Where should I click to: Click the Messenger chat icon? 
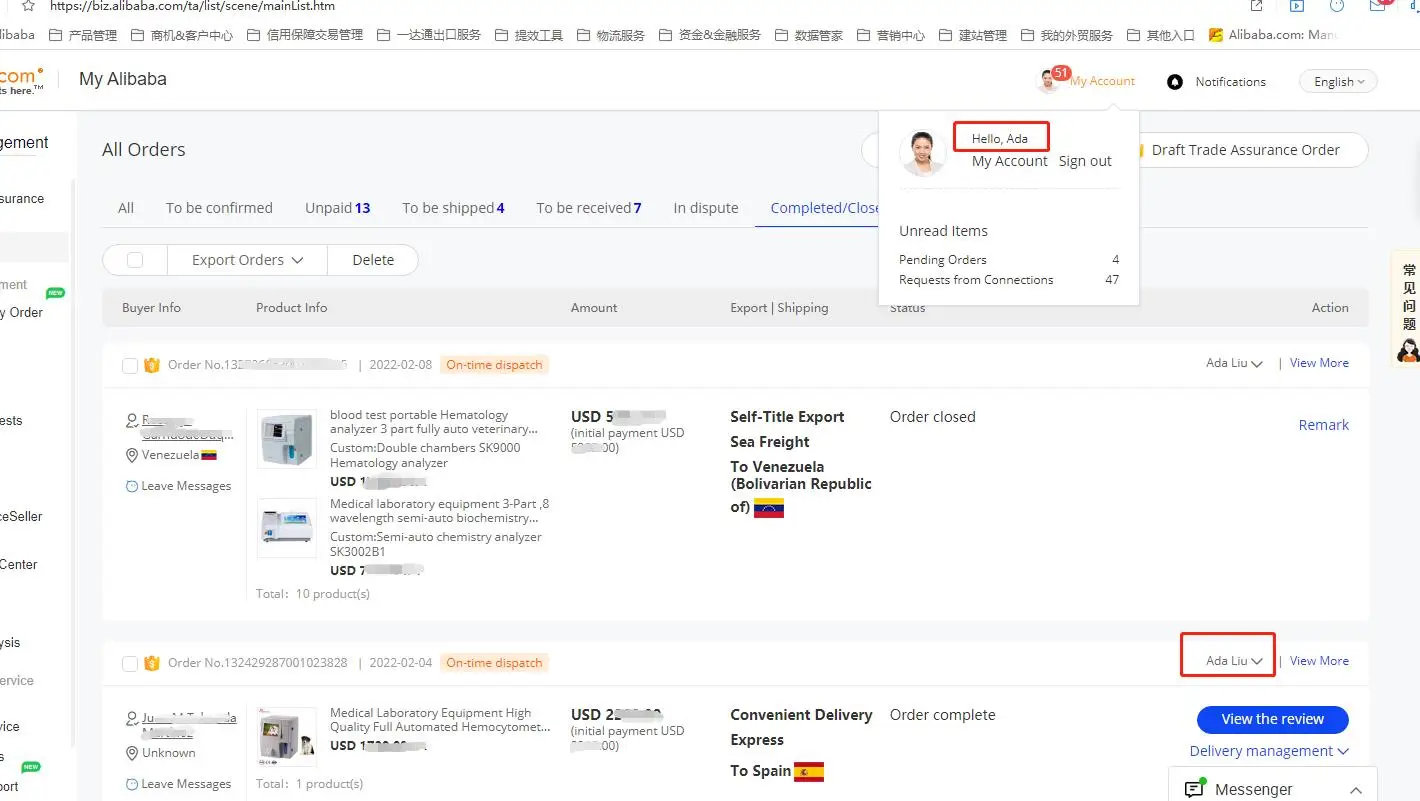click(x=1194, y=789)
